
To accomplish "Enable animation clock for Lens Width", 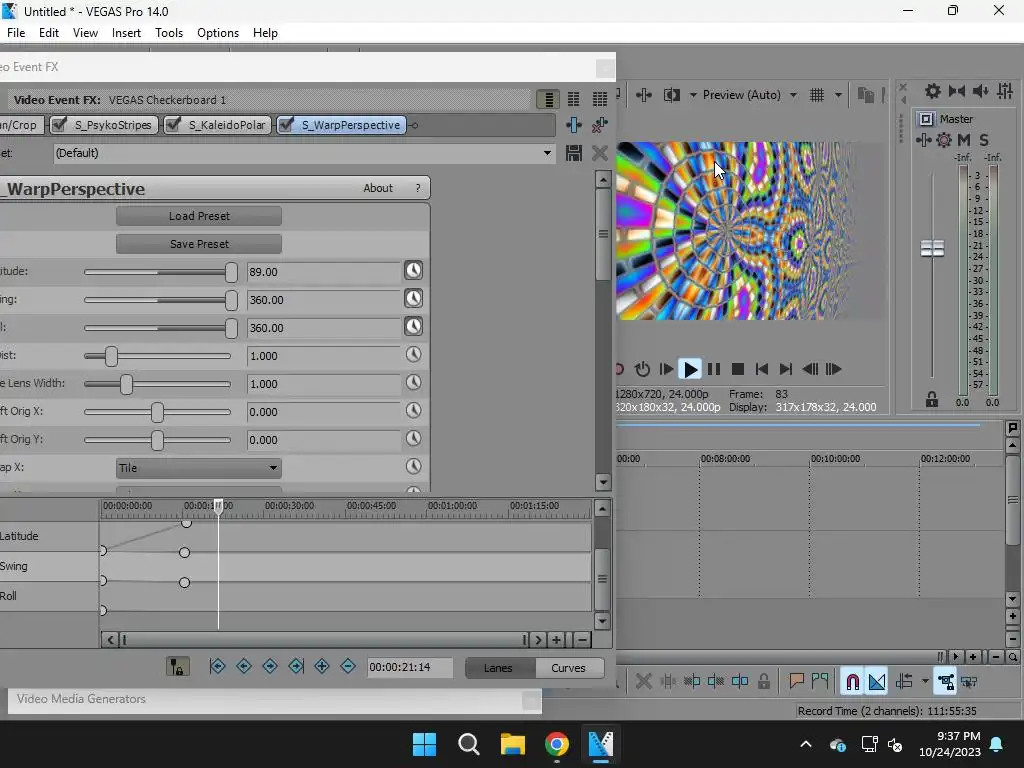I will point(413,383).
